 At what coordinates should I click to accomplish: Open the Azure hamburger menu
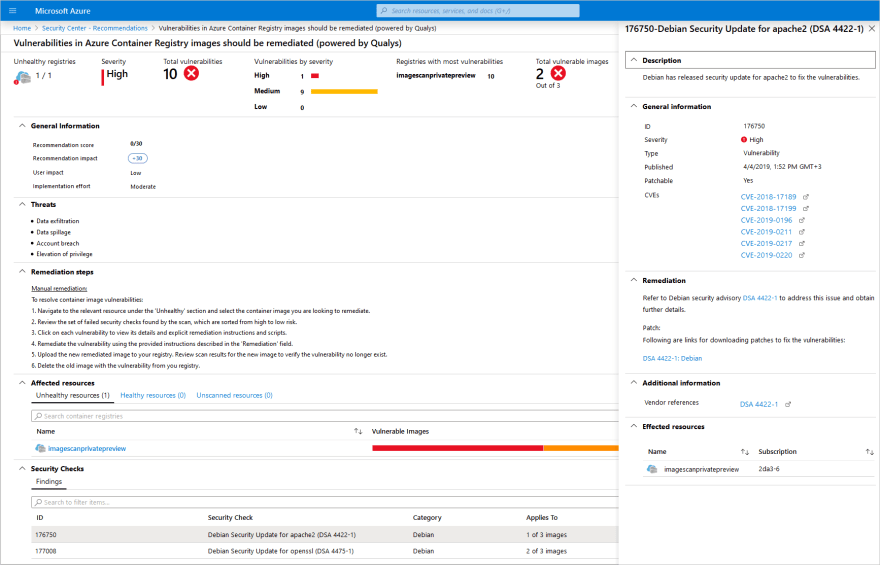[x=12, y=11]
